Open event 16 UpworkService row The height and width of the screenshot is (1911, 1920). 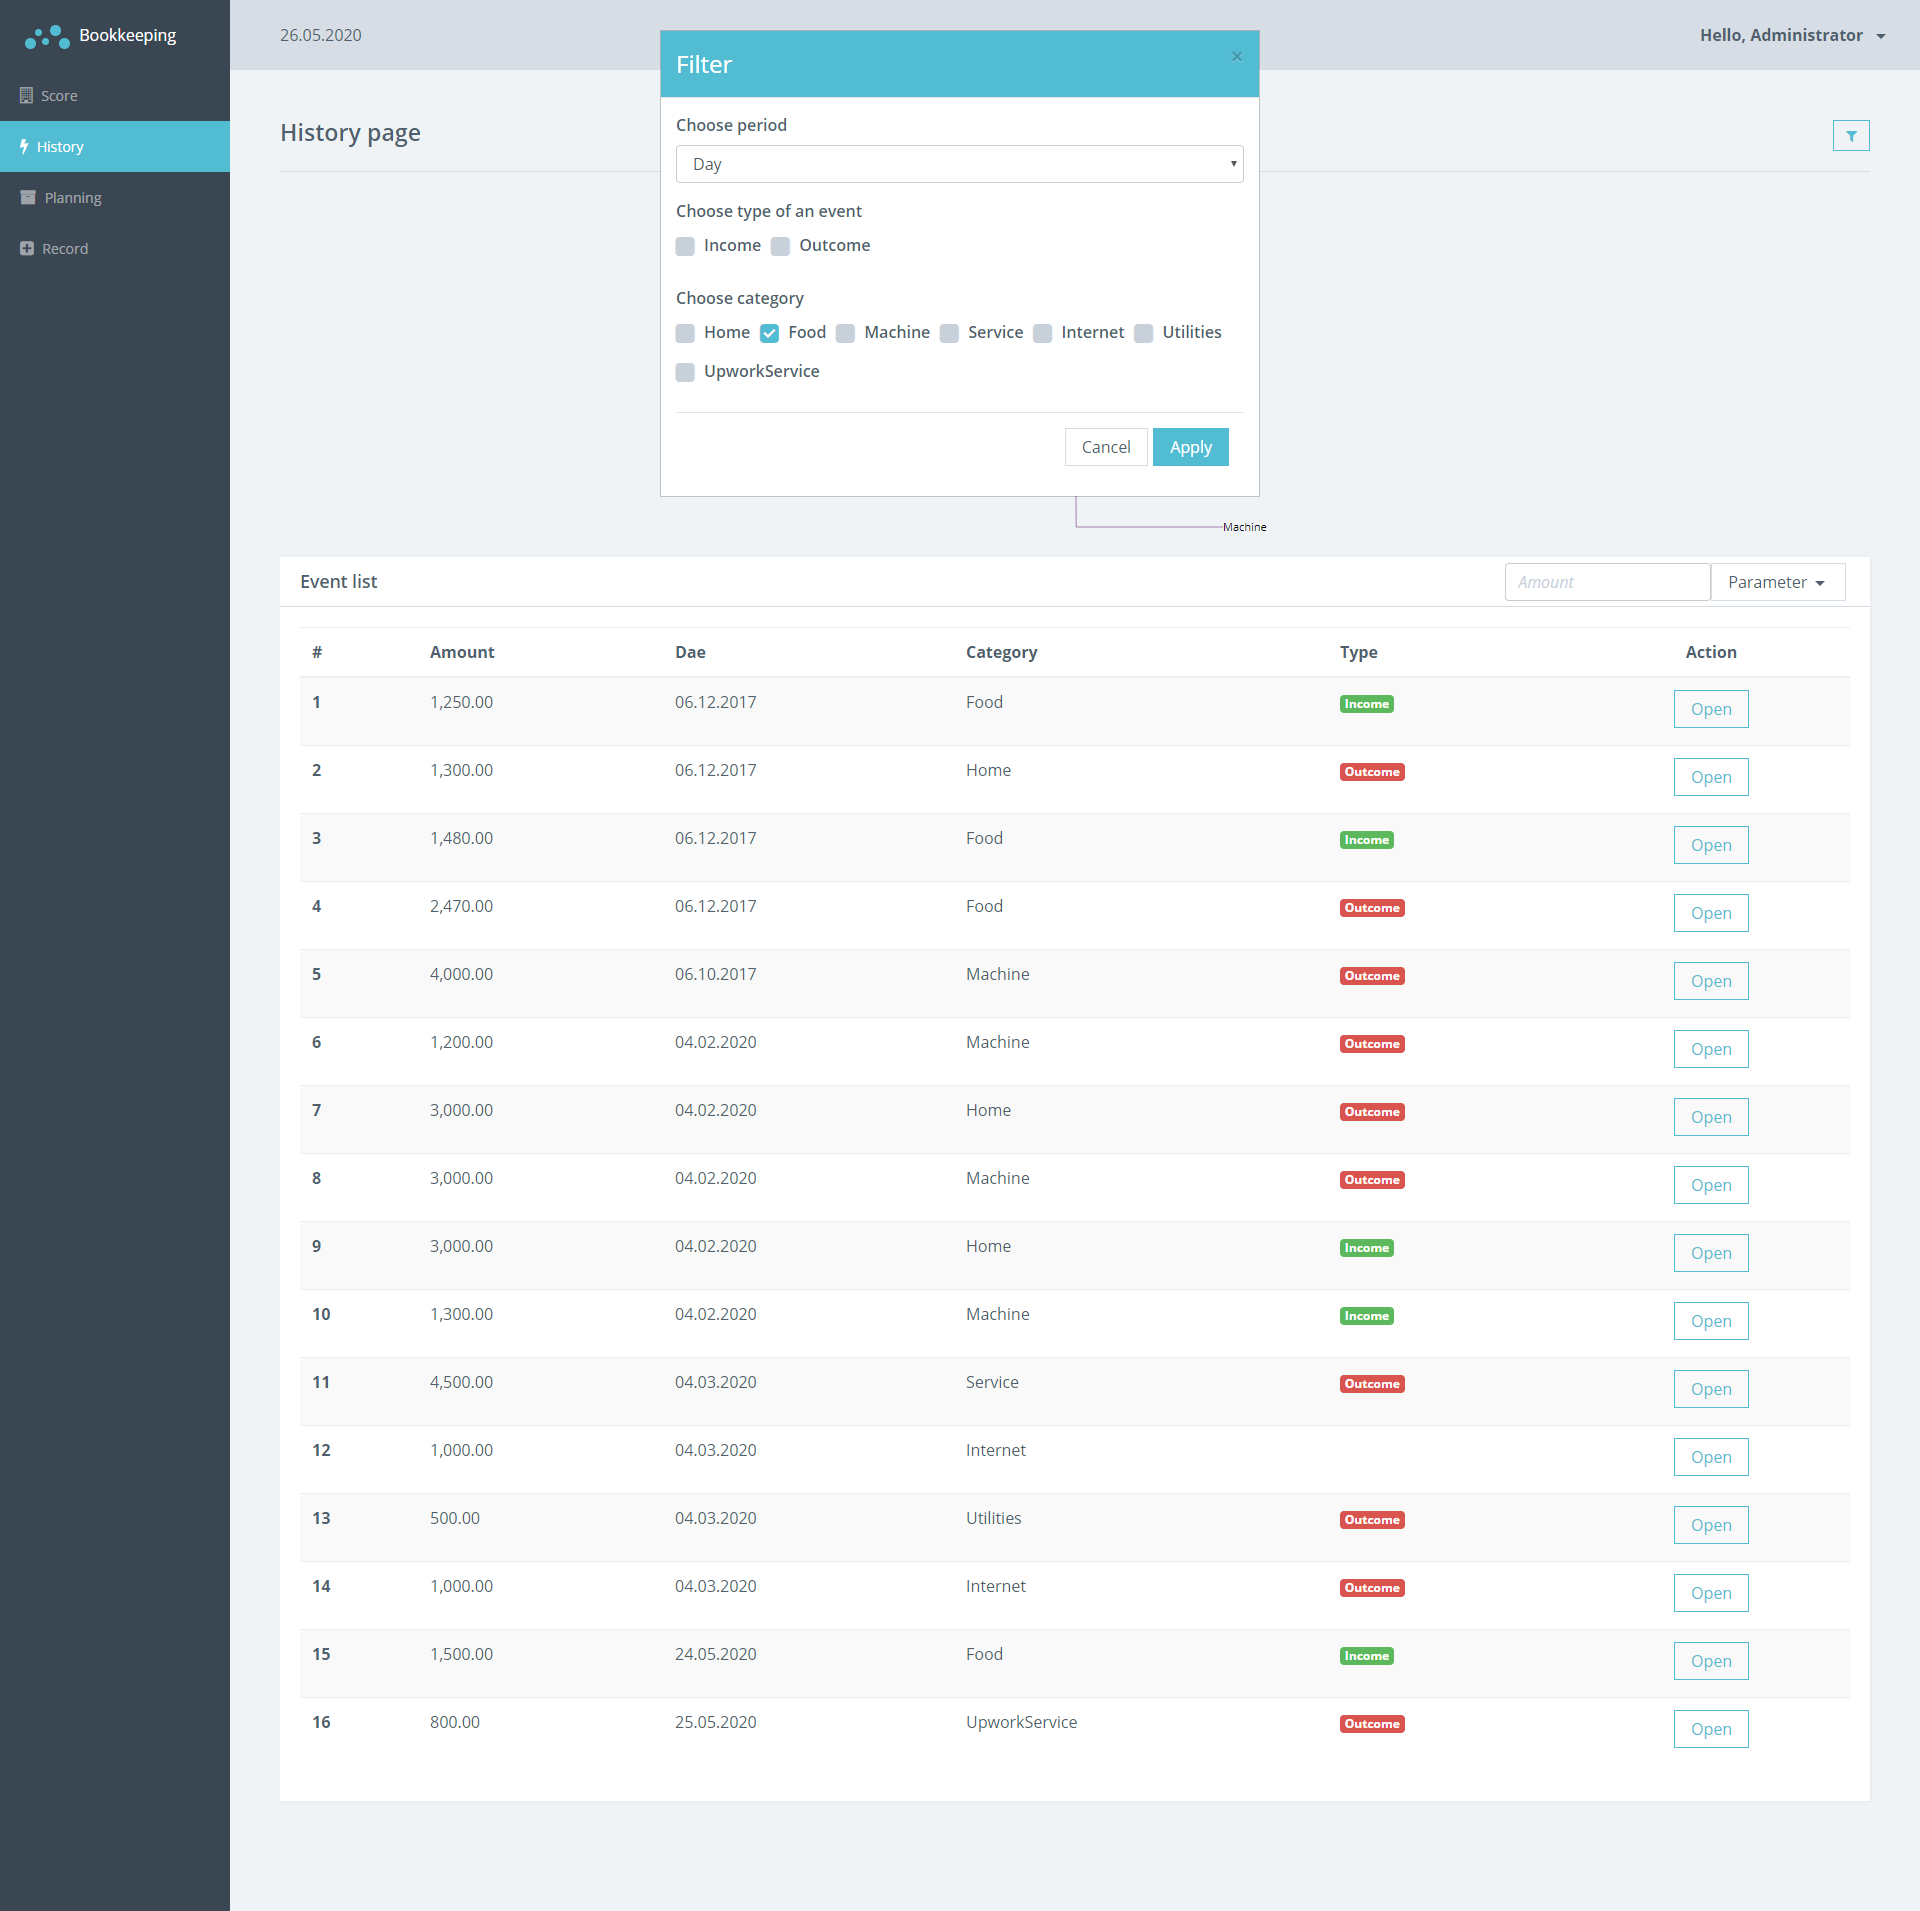pos(1710,1730)
